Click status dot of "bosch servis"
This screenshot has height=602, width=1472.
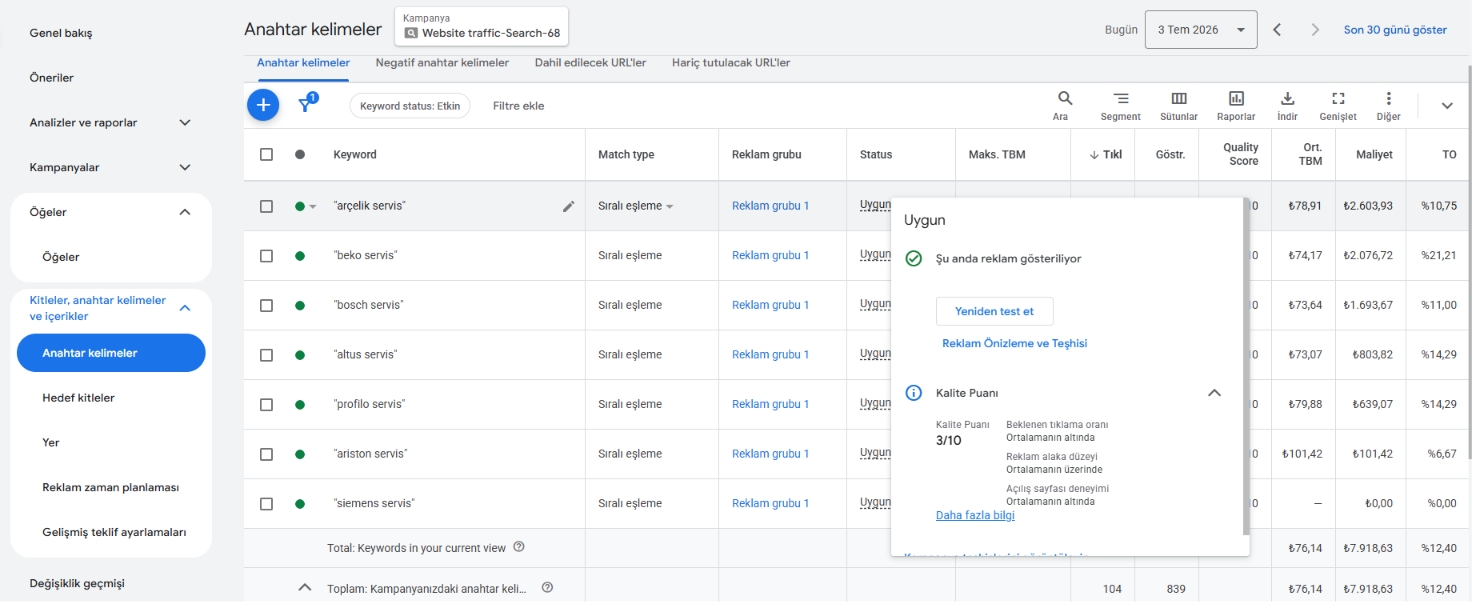coord(300,305)
